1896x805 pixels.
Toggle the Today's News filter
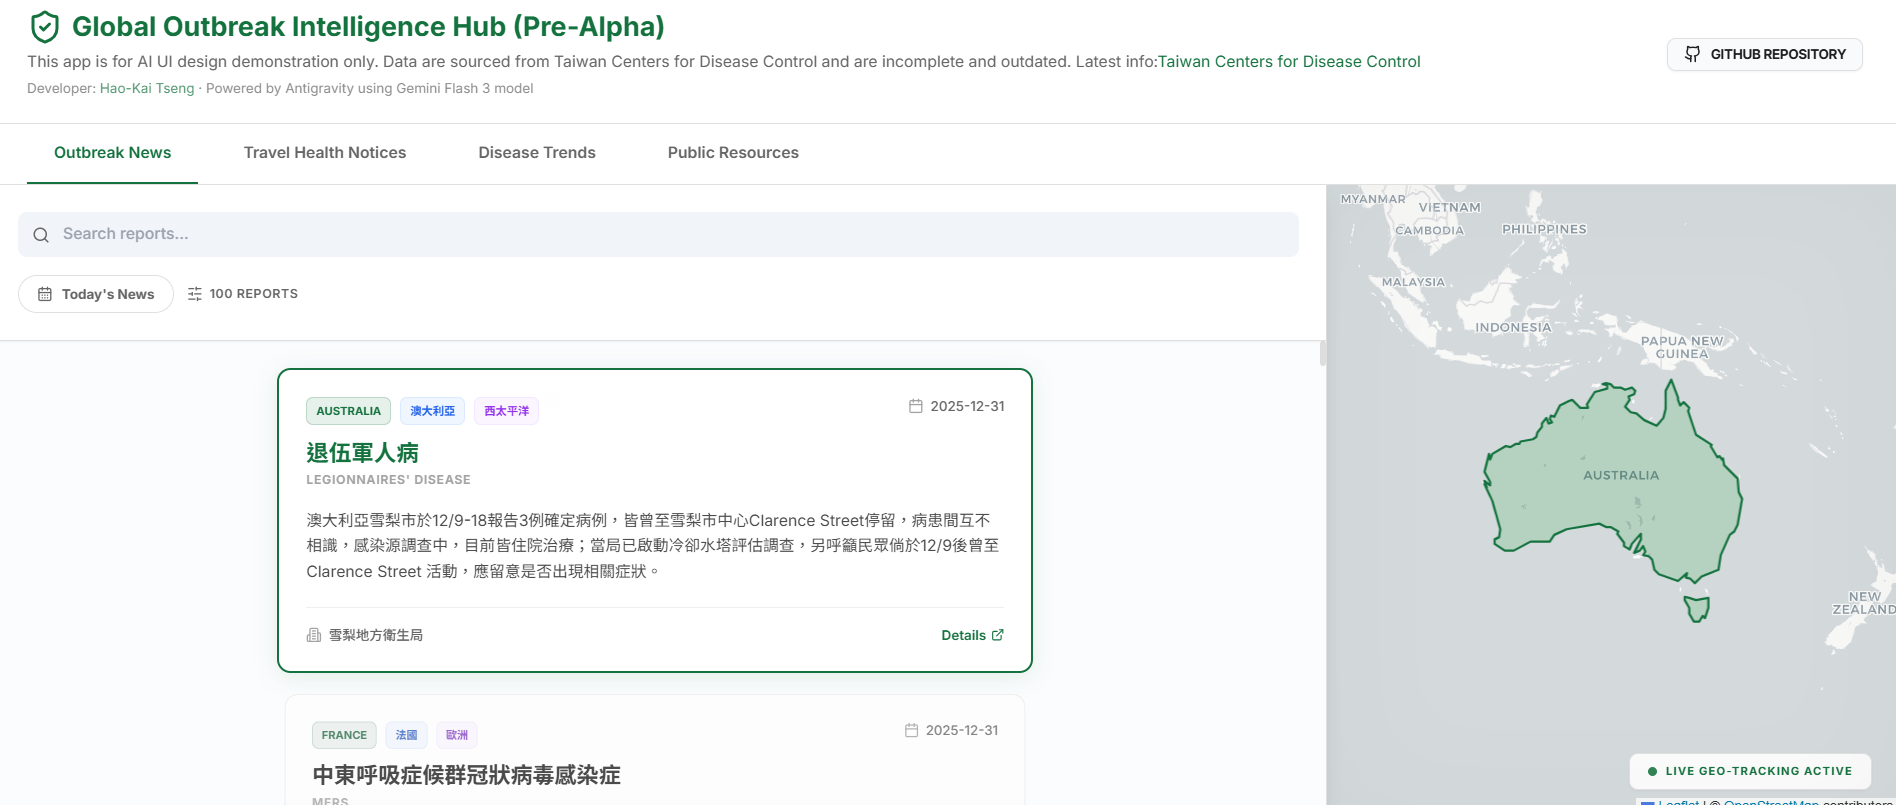coord(96,294)
